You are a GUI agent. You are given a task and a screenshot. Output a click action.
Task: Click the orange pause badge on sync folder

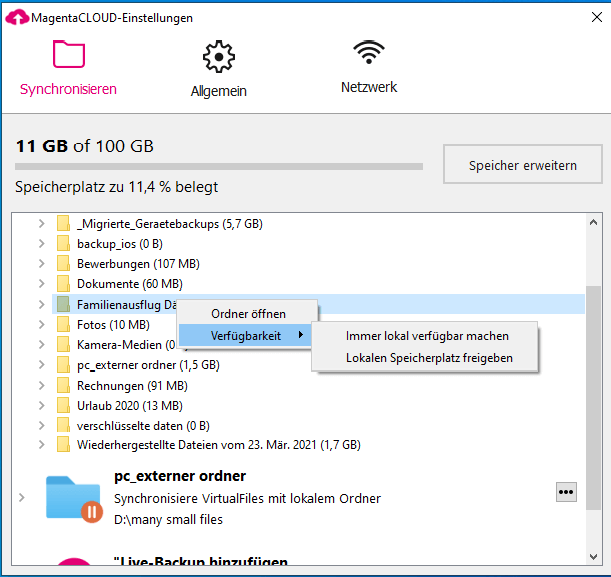(92, 512)
